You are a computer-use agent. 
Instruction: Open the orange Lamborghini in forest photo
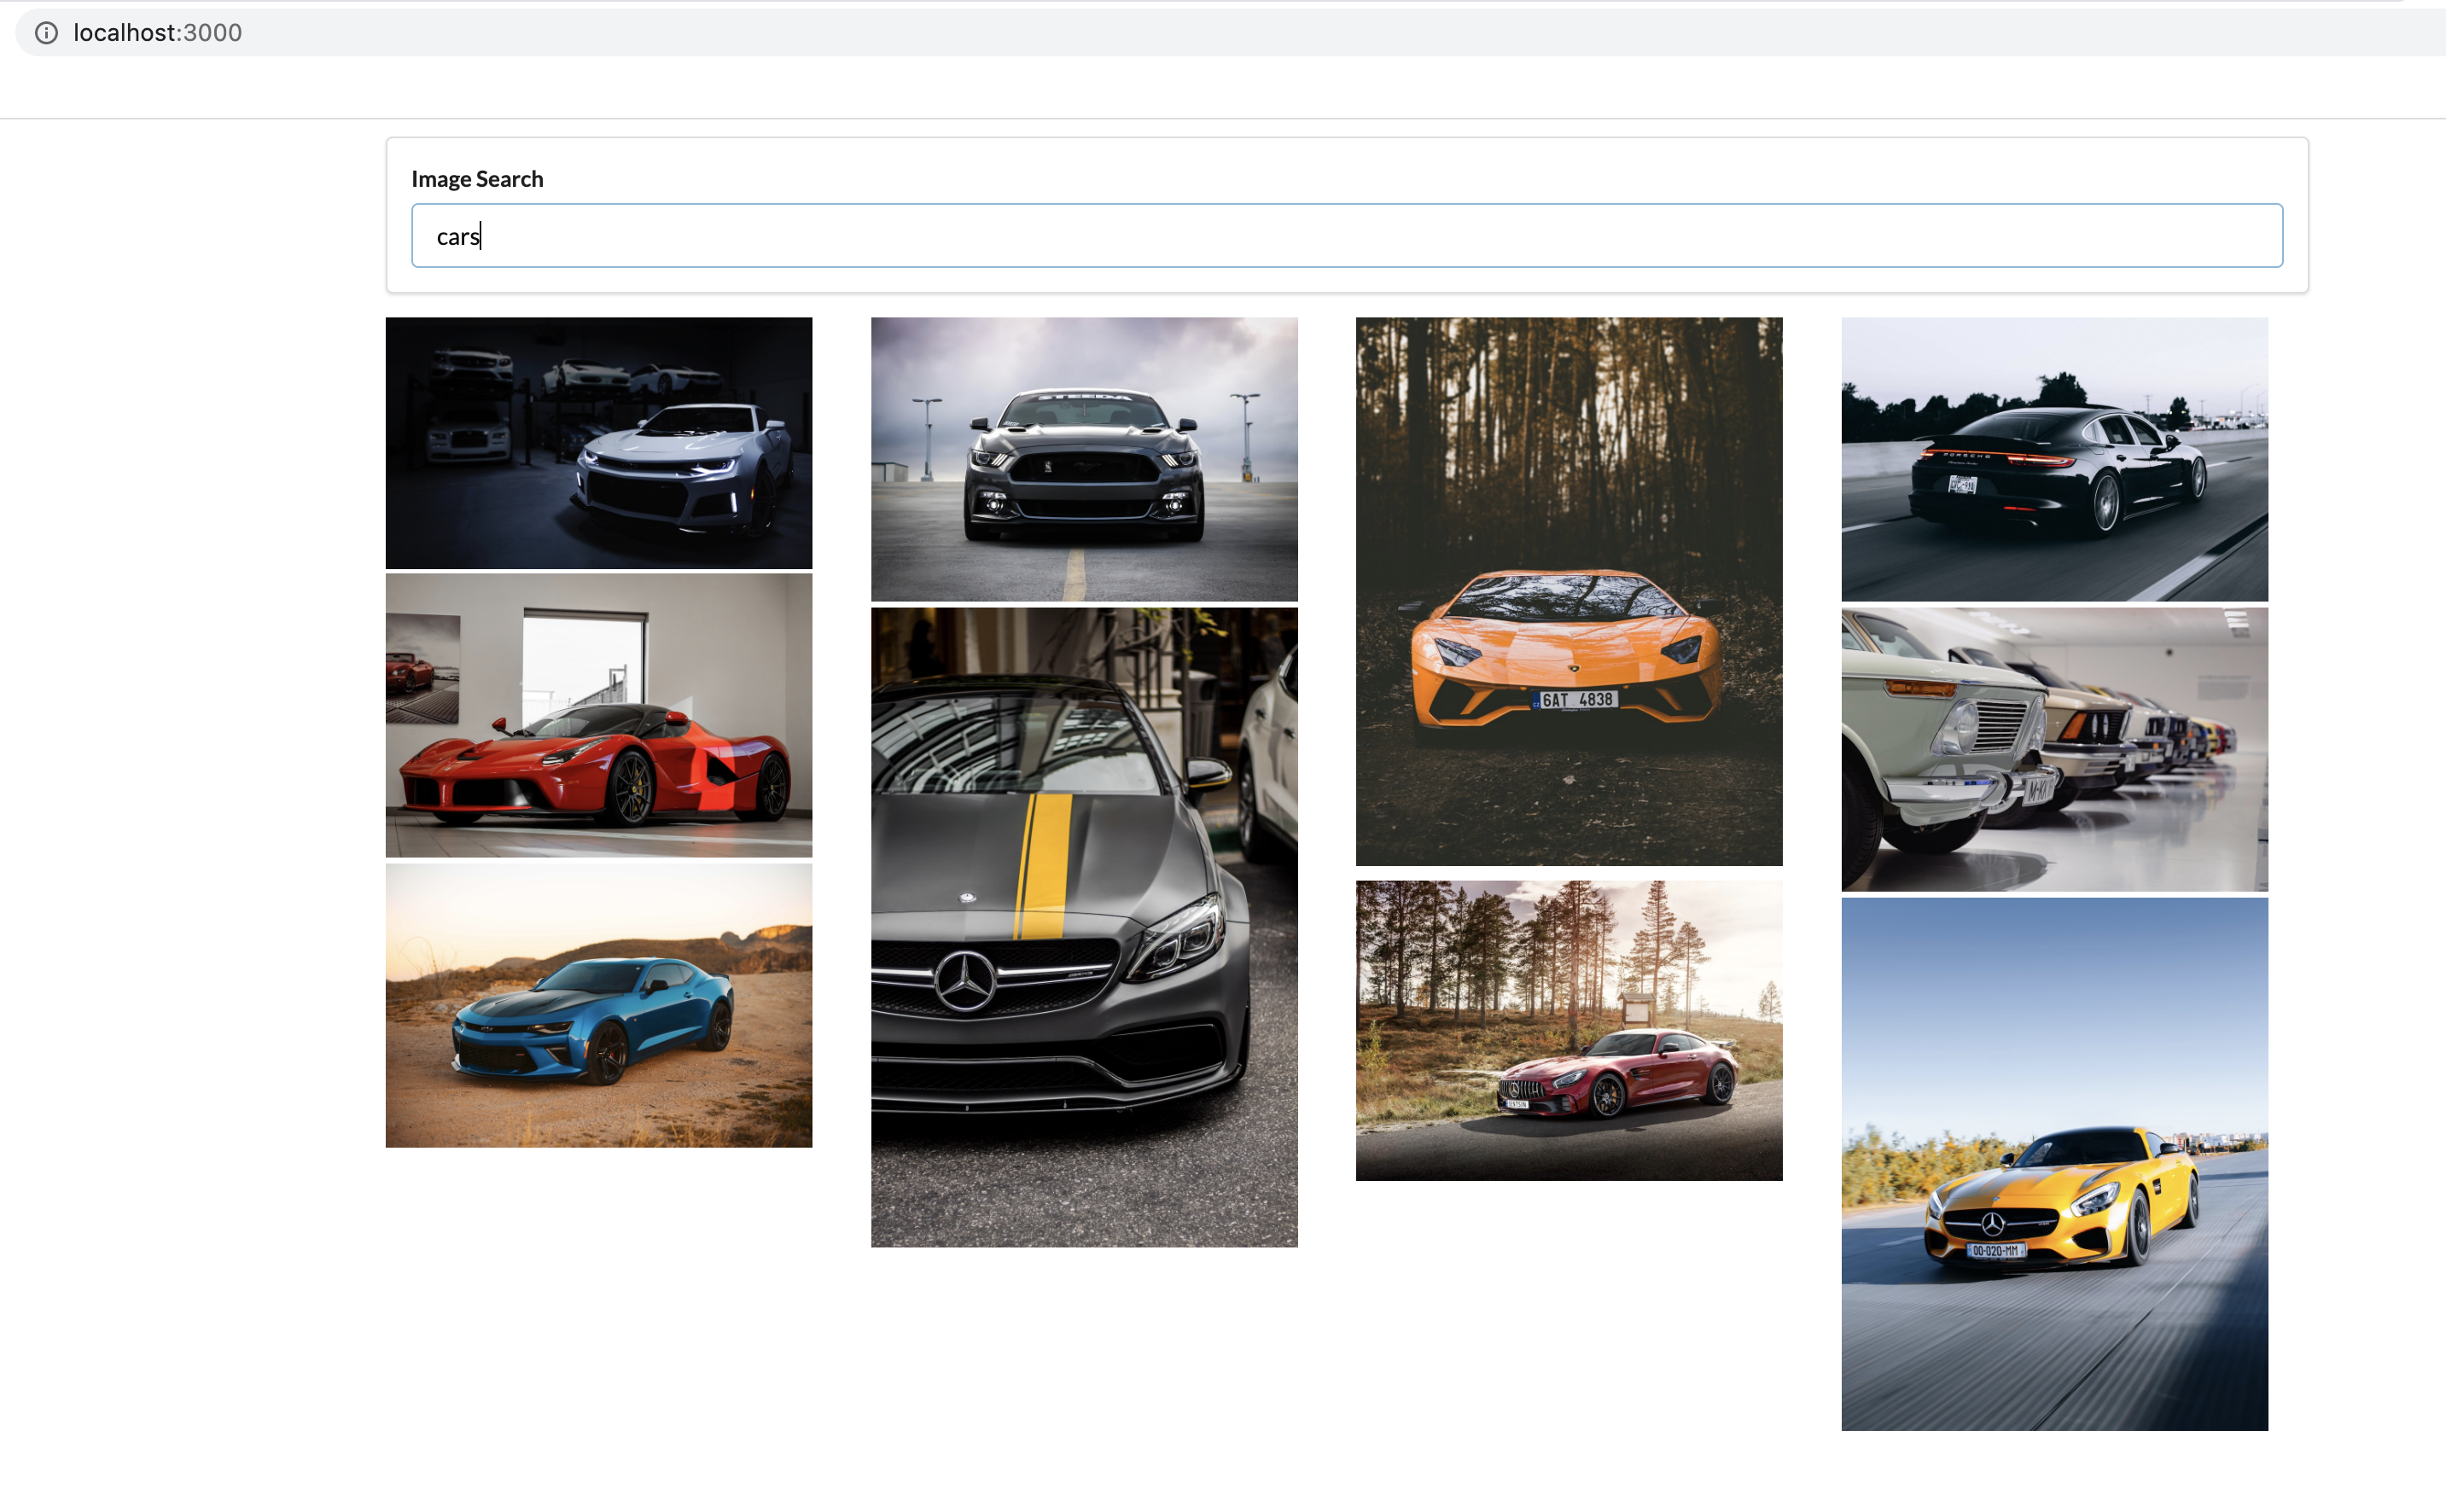[1569, 591]
